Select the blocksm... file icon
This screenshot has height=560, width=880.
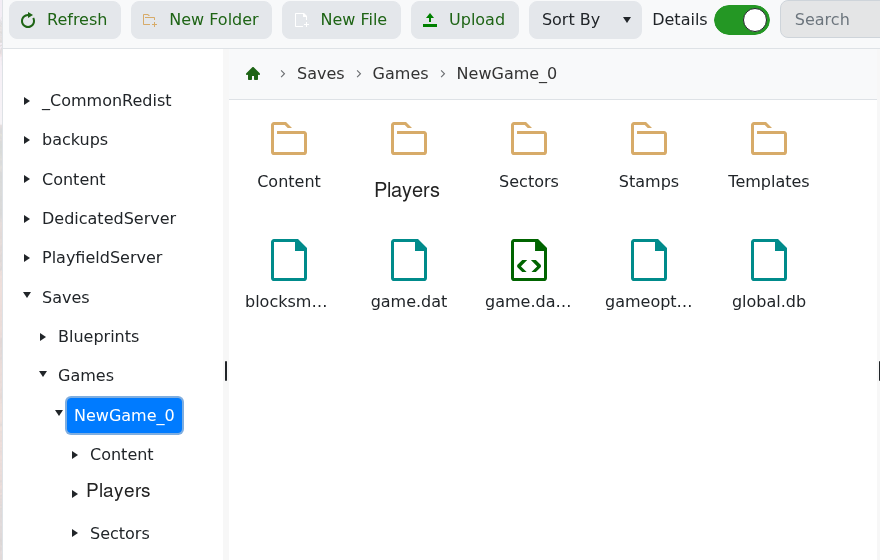(288, 260)
